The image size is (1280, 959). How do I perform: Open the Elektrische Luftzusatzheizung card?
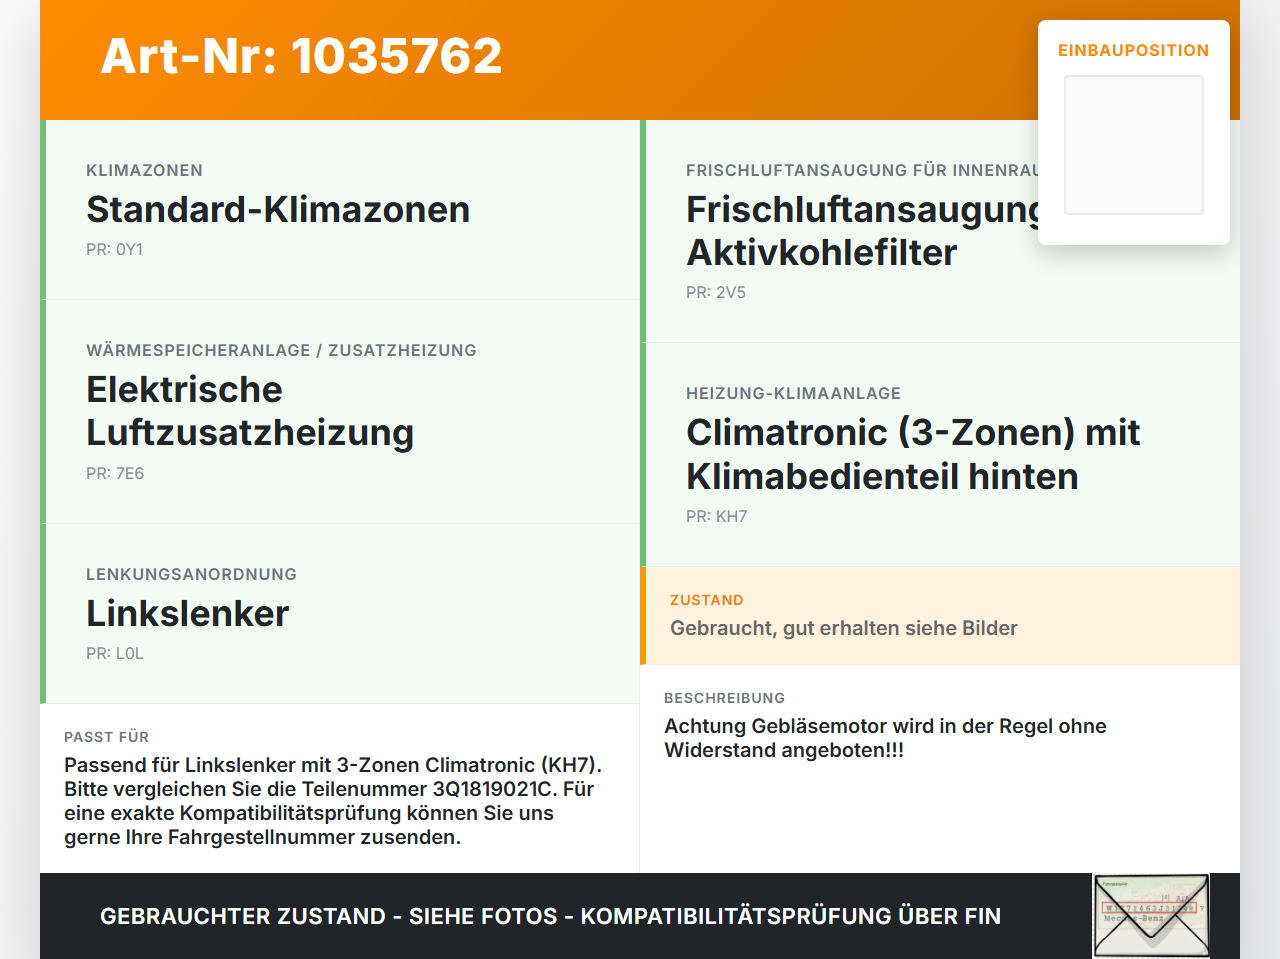point(340,412)
